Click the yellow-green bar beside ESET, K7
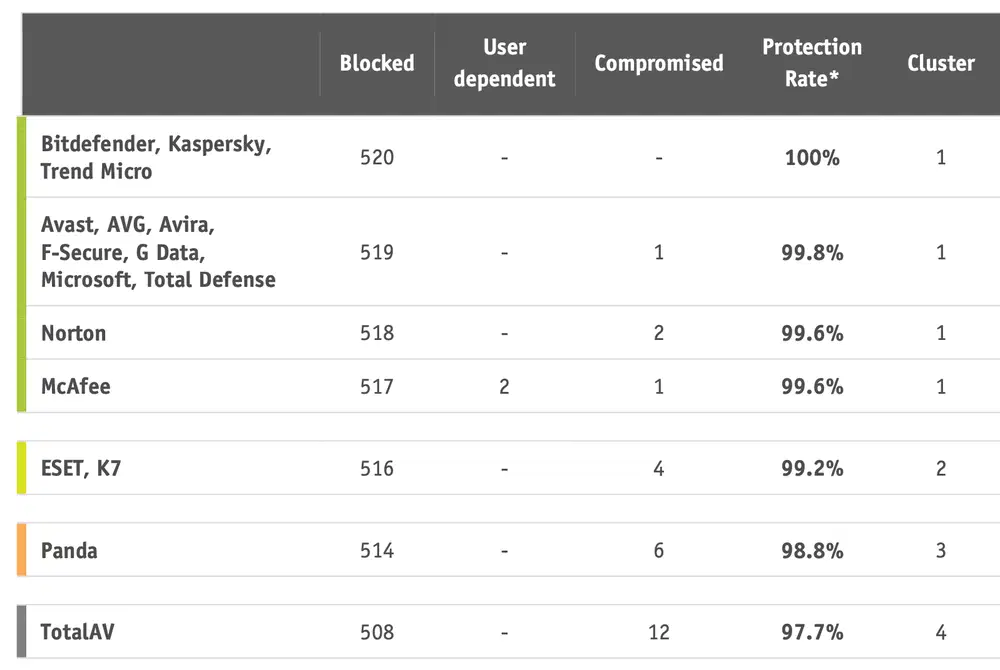This screenshot has height=670, width=1000. click(x=21, y=468)
